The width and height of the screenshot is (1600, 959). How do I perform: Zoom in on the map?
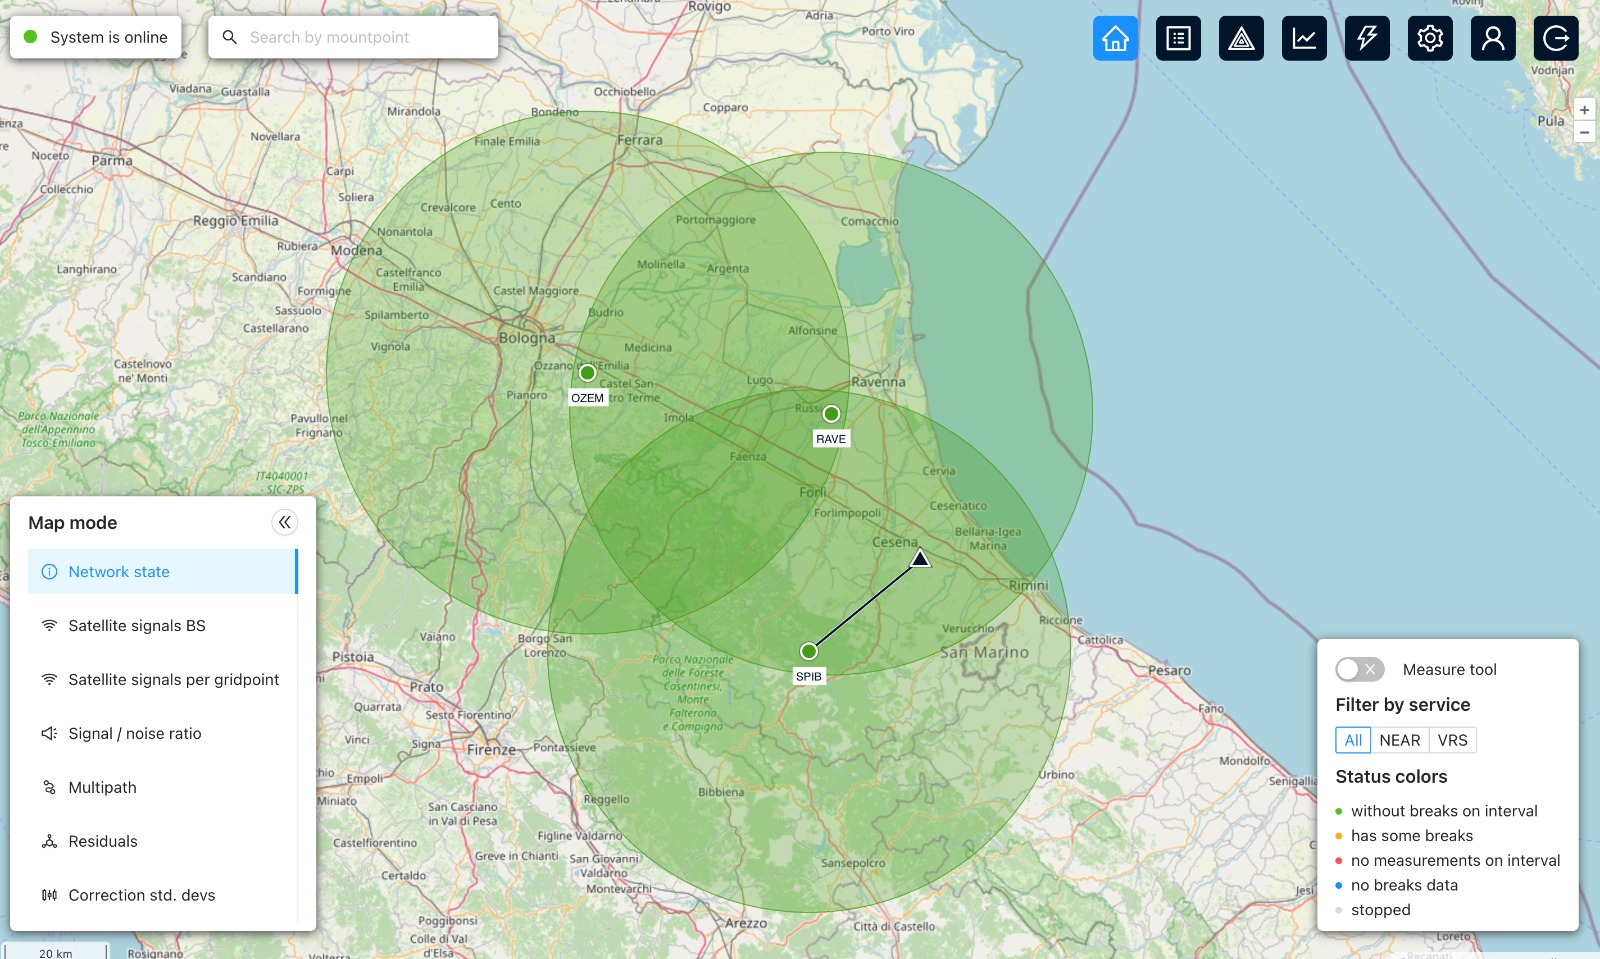click(1584, 110)
